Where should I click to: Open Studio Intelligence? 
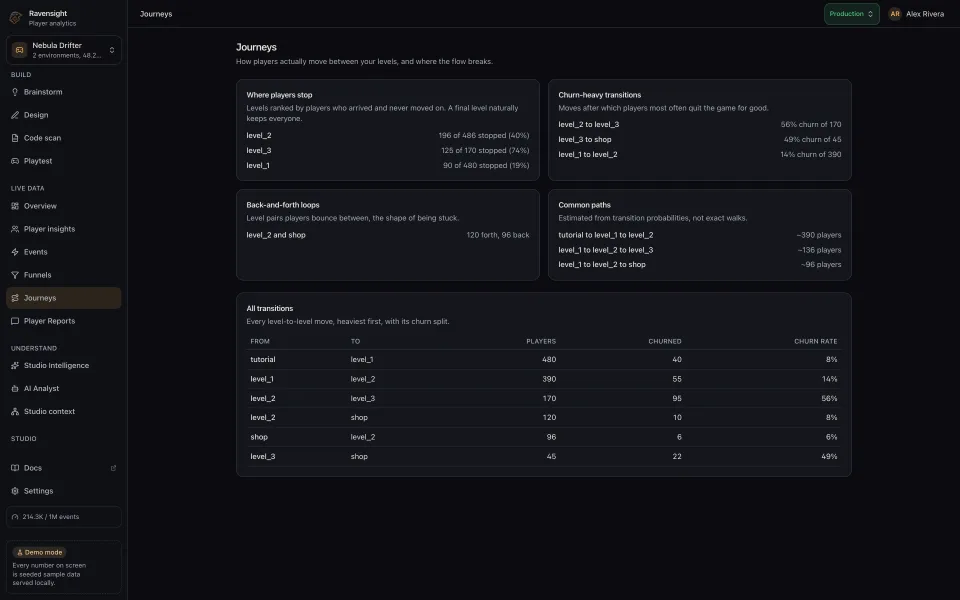click(64, 366)
